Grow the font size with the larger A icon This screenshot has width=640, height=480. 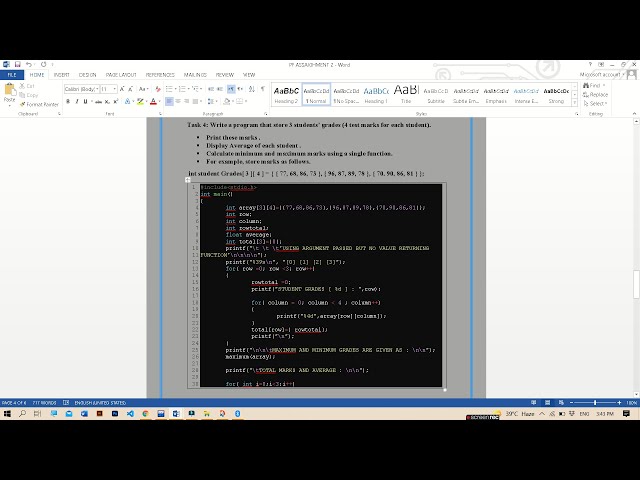[x=122, y=89]
